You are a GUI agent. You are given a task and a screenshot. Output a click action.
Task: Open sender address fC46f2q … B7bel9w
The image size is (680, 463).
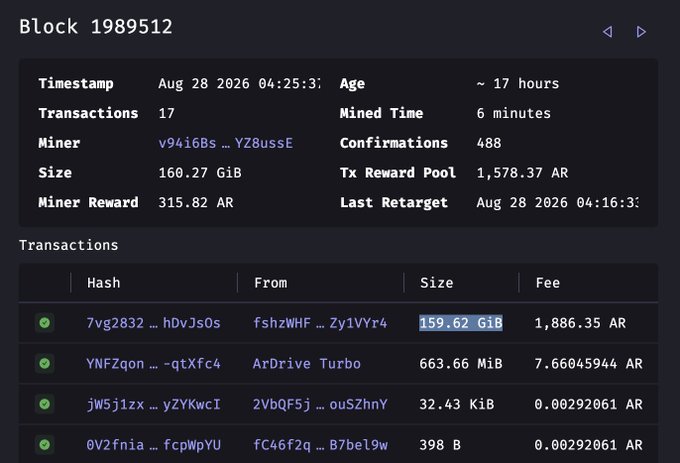click(x=320, y=445)
